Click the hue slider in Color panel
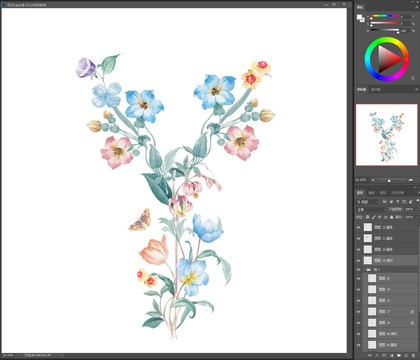420x360 pixels. click(385, 16)
